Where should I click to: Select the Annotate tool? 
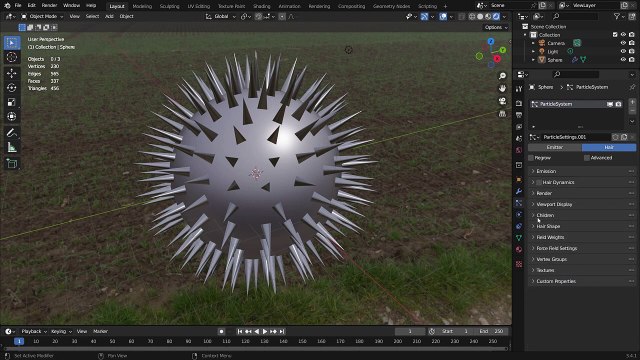click(12, 133)
